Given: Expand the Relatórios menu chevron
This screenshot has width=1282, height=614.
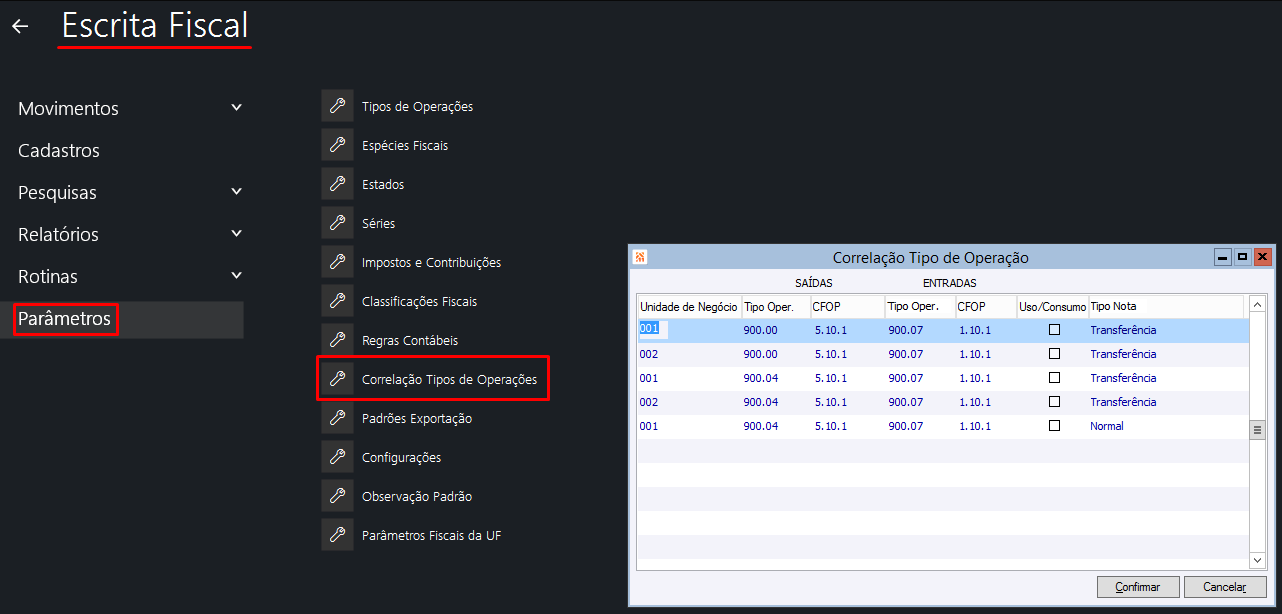Looking at the screenshot, I should (x=236, y=233).
